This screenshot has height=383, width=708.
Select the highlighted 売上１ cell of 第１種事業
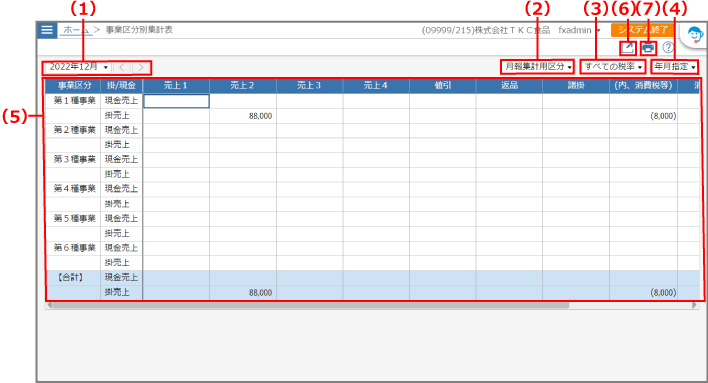176,101
